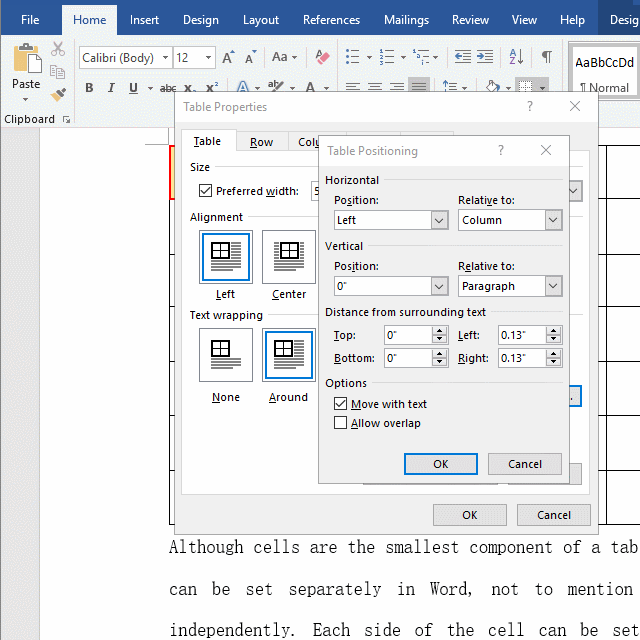Expand underline style arrow
Viewport: 640px width, 640px height.
(x=150, y=88)
